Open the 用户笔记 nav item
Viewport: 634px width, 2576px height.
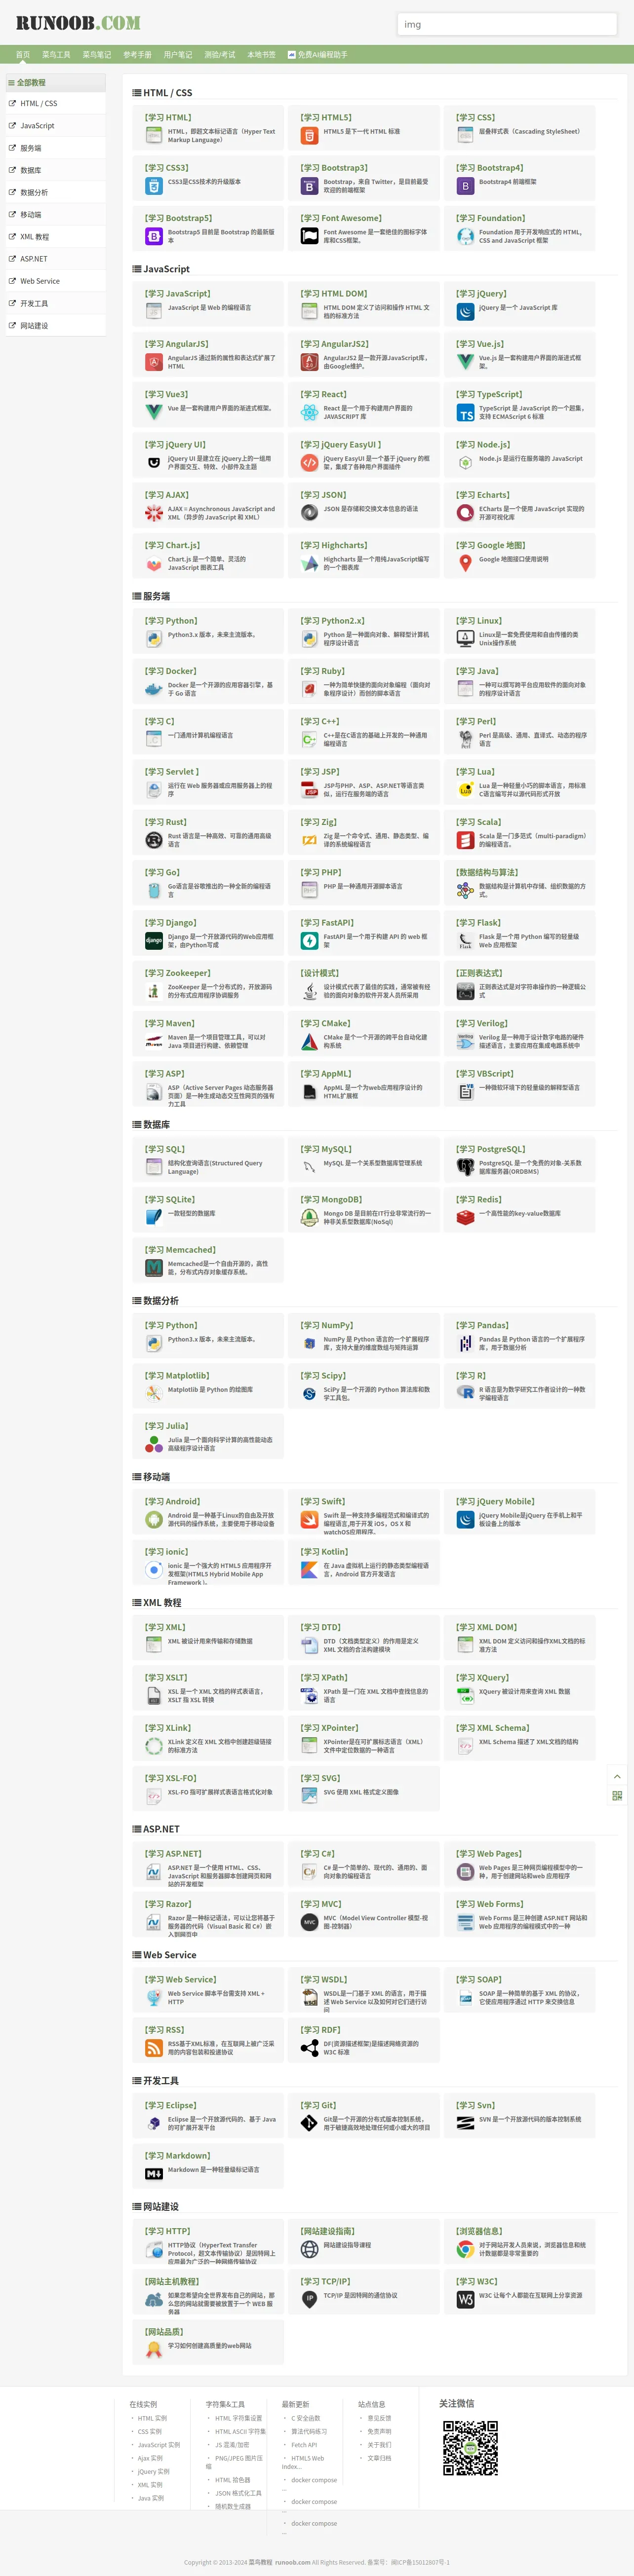point(178,55)
